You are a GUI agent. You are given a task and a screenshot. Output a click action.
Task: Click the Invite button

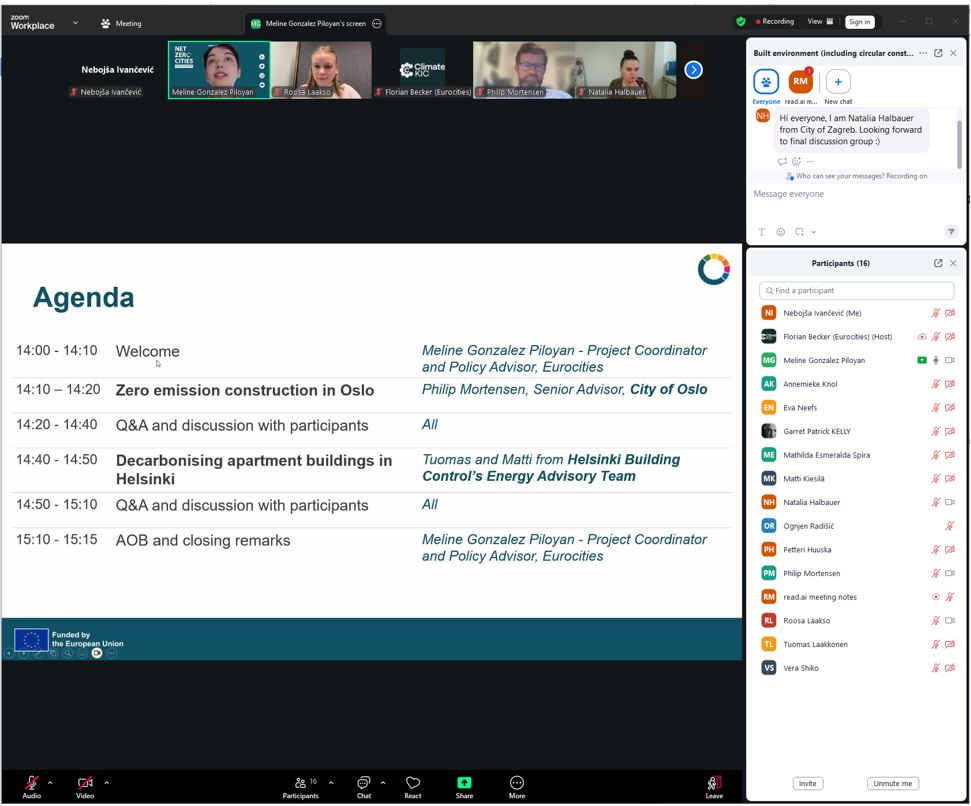point(808,784)
